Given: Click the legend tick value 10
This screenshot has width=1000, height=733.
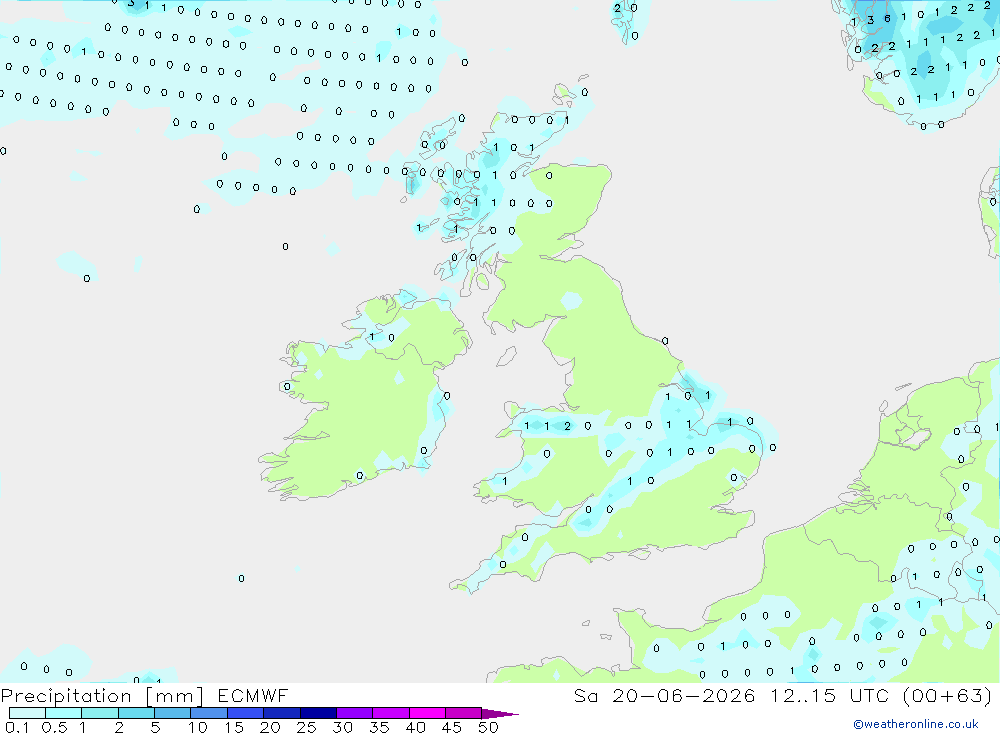Looking at the screenshot, I should tap(198, 727).
